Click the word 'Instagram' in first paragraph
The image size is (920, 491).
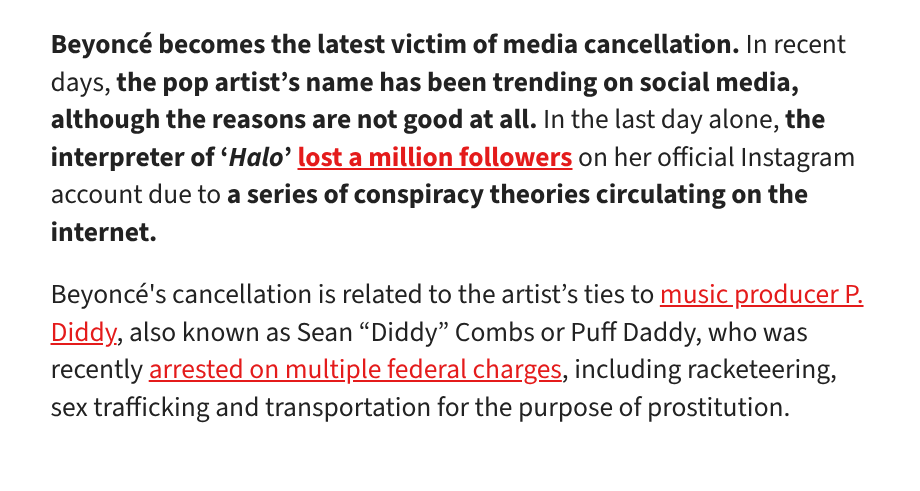click(797, 157)
